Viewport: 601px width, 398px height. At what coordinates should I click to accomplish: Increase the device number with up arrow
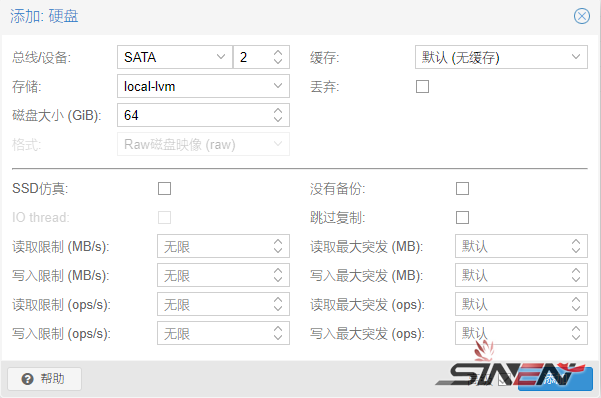[278, 53]
